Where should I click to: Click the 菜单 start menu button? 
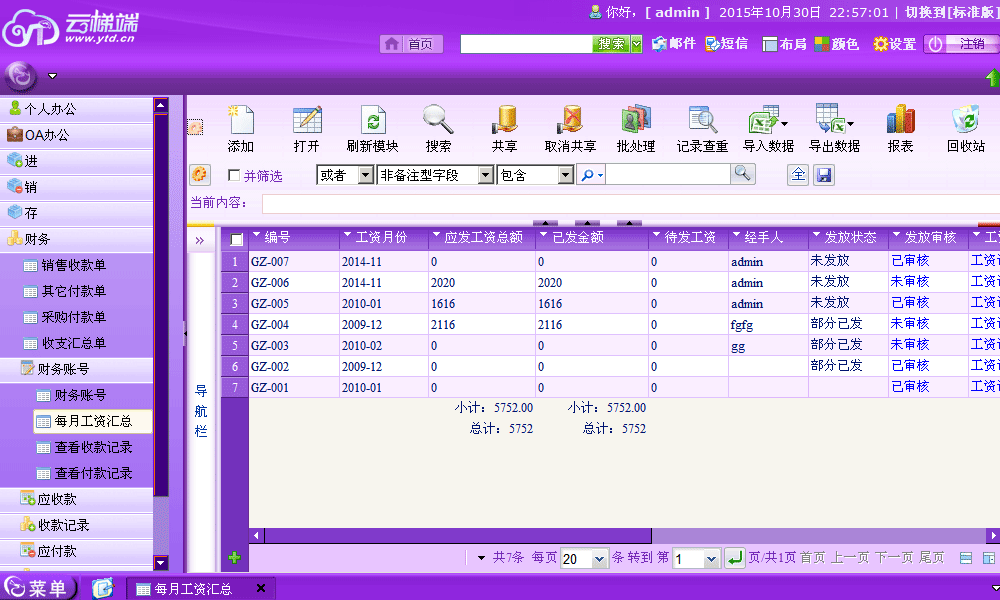click(x=38, y=588)
